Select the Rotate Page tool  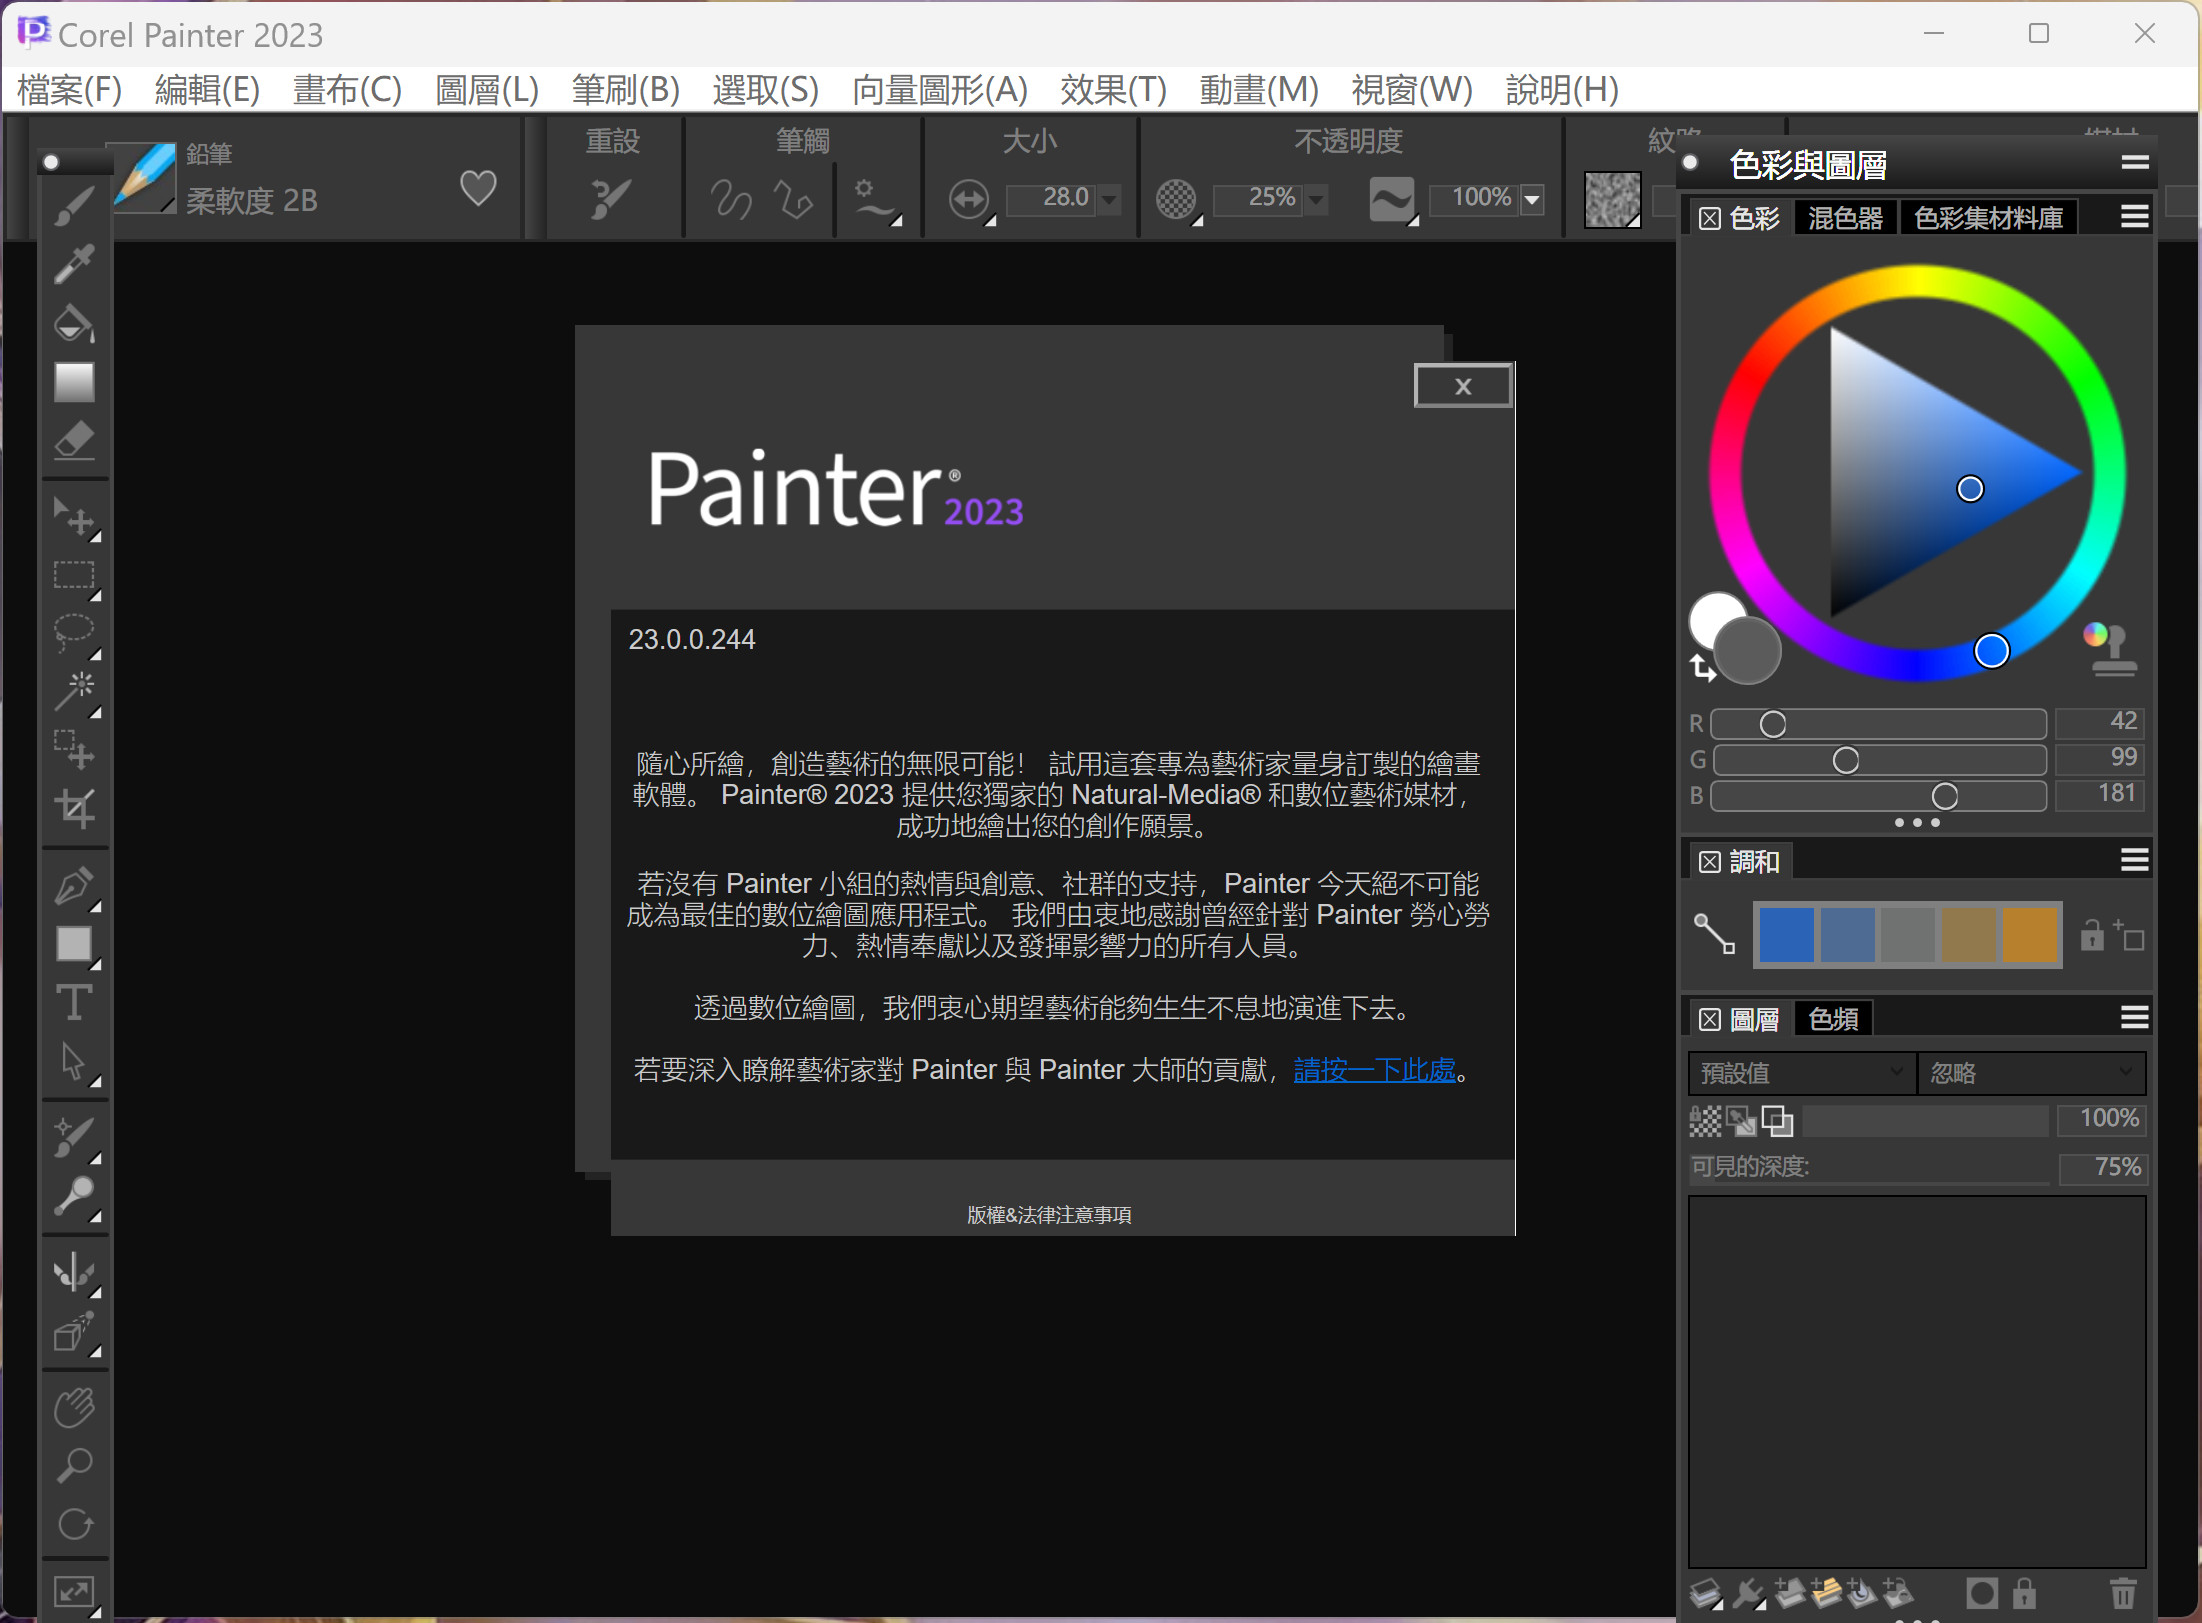(74, 1524)
